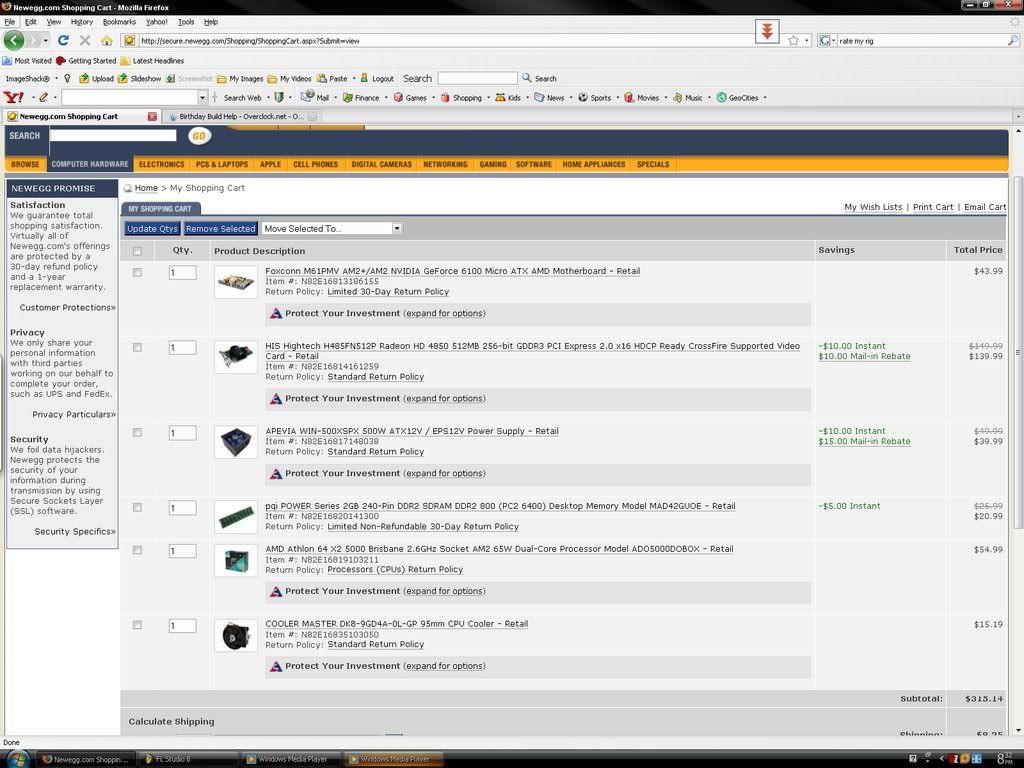This screenshot has height=768, width=1024.
Task: Expand Protect Your Investment options for the video card
Action: coord(447,398)
